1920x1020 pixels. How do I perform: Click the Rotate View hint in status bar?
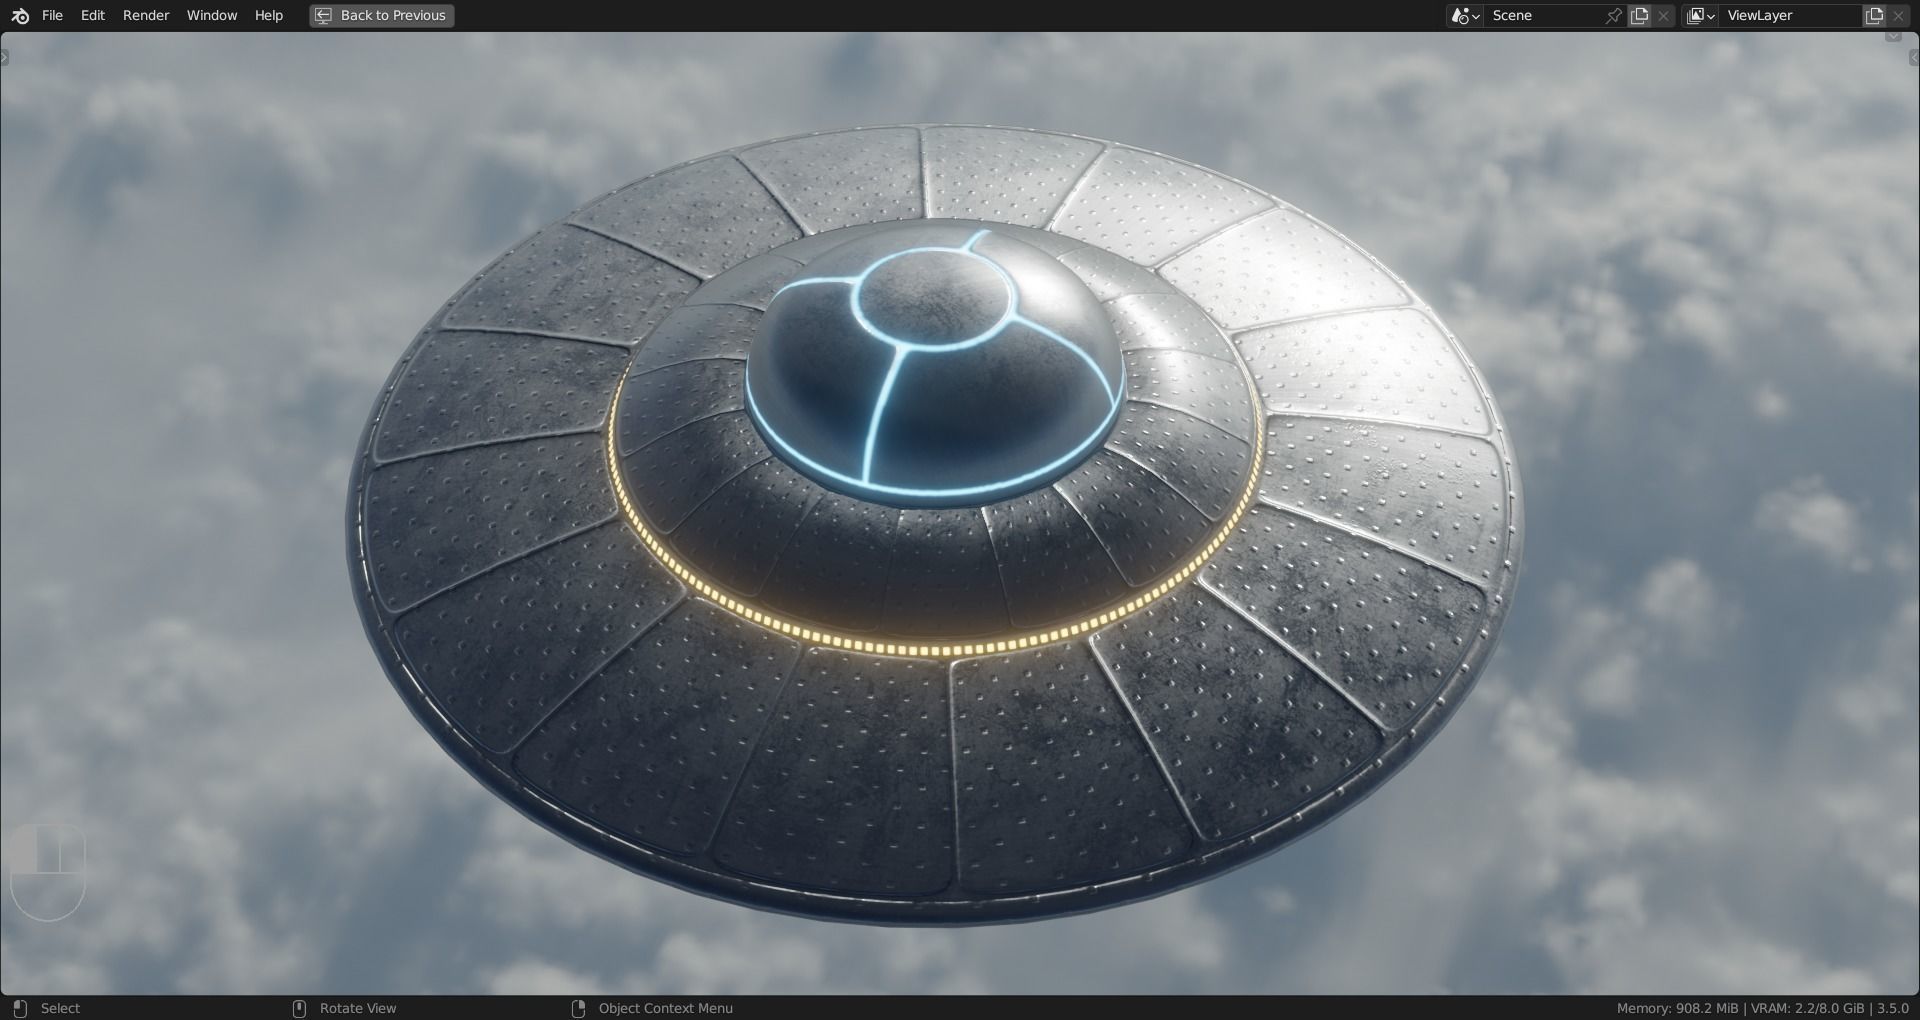[x=358, y=1008]
